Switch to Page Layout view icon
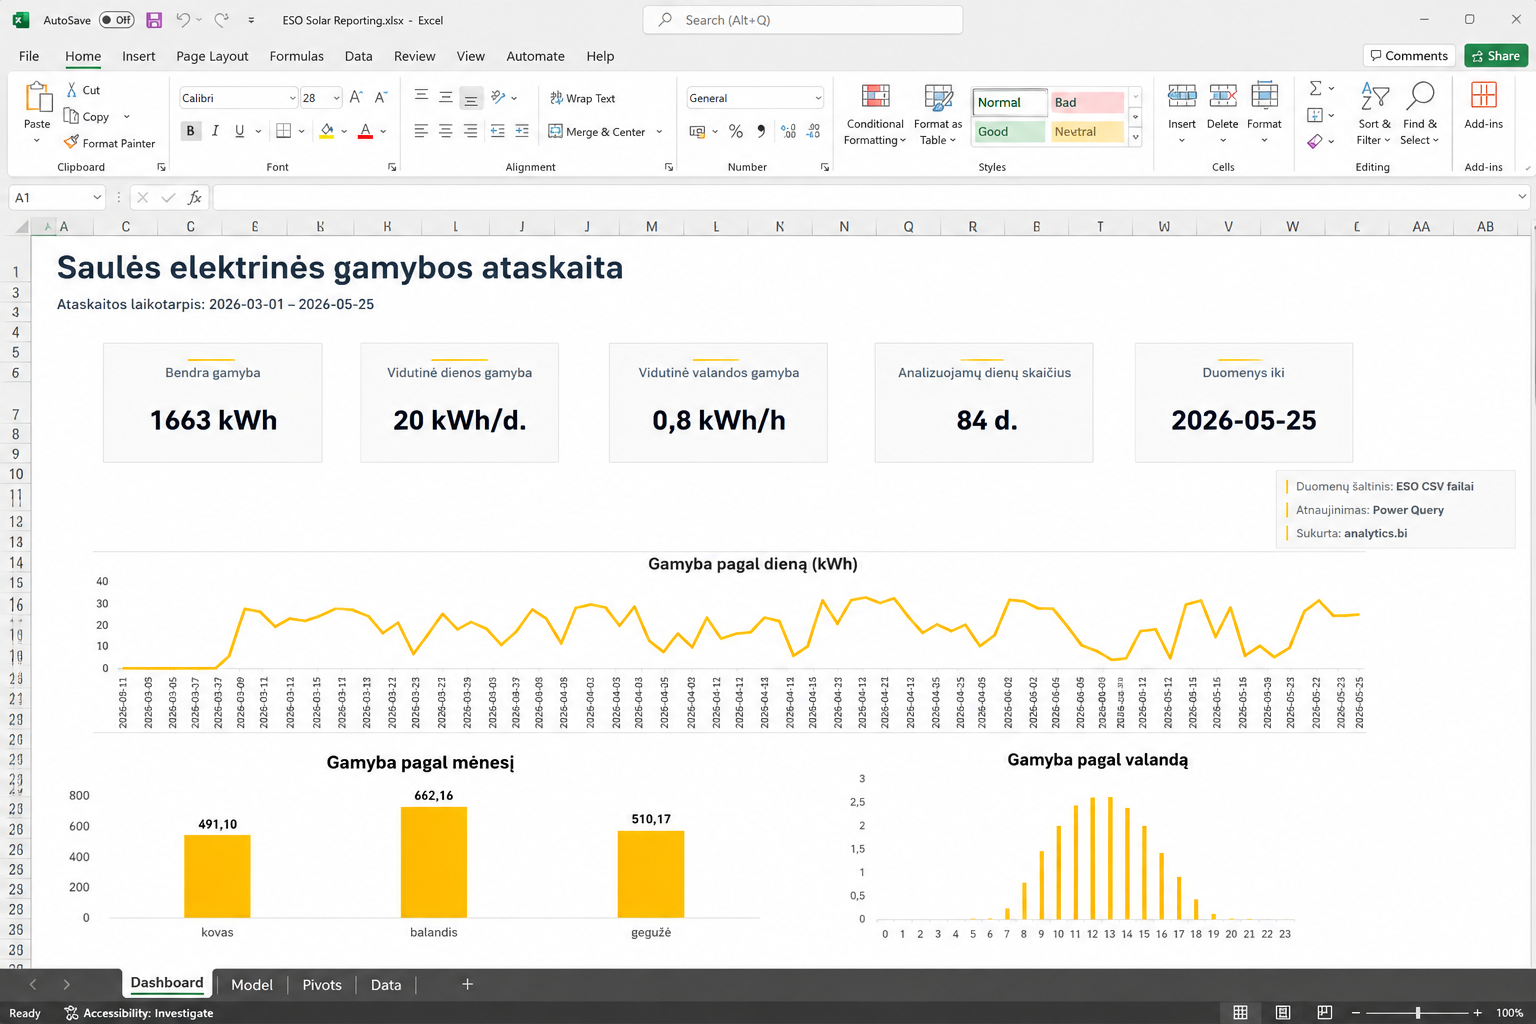 [x=1283, y=1013]
